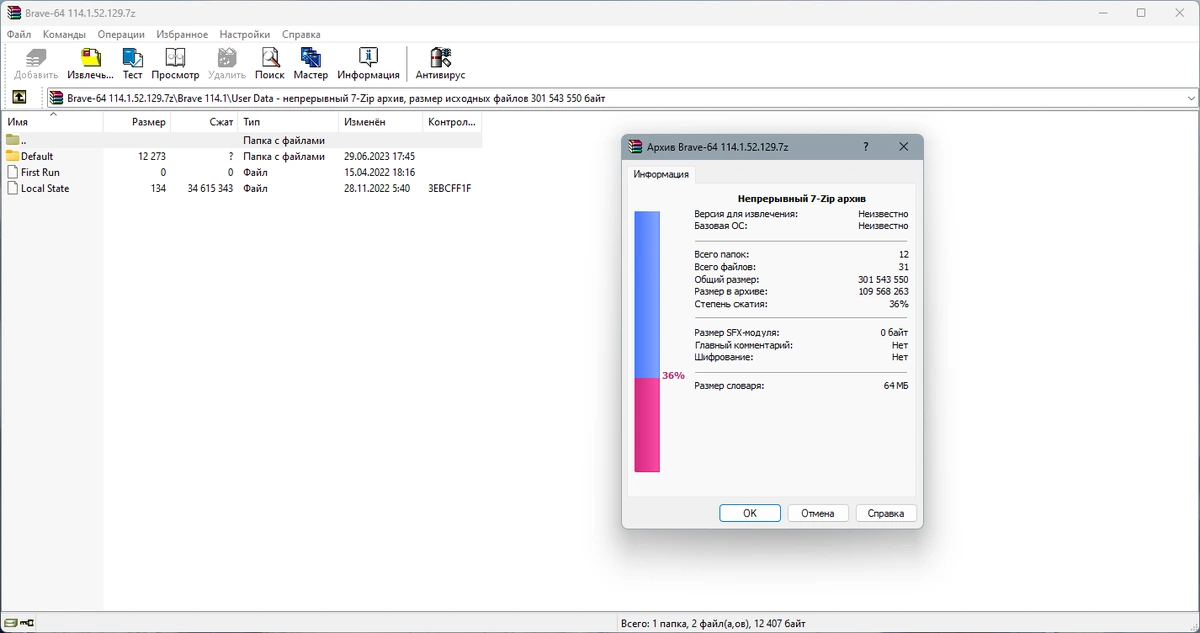Select the Информация tab in dialog
The image size is (1200, 633).
coord(661,174)
